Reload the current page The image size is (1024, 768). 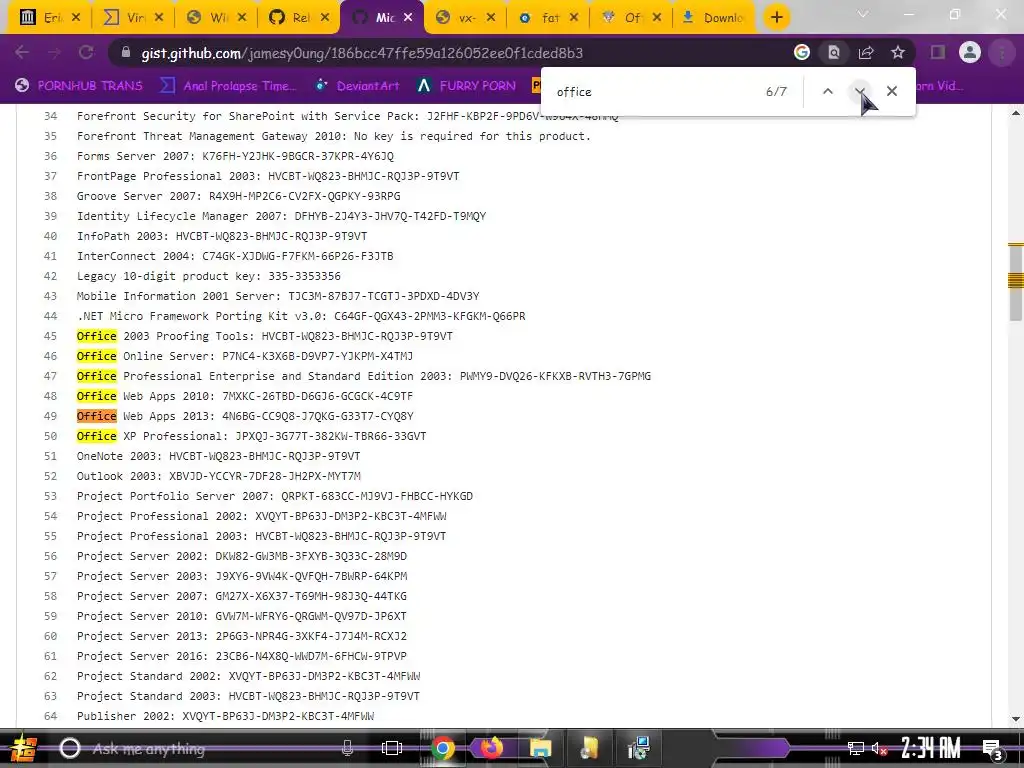click(x=86, y=52)
